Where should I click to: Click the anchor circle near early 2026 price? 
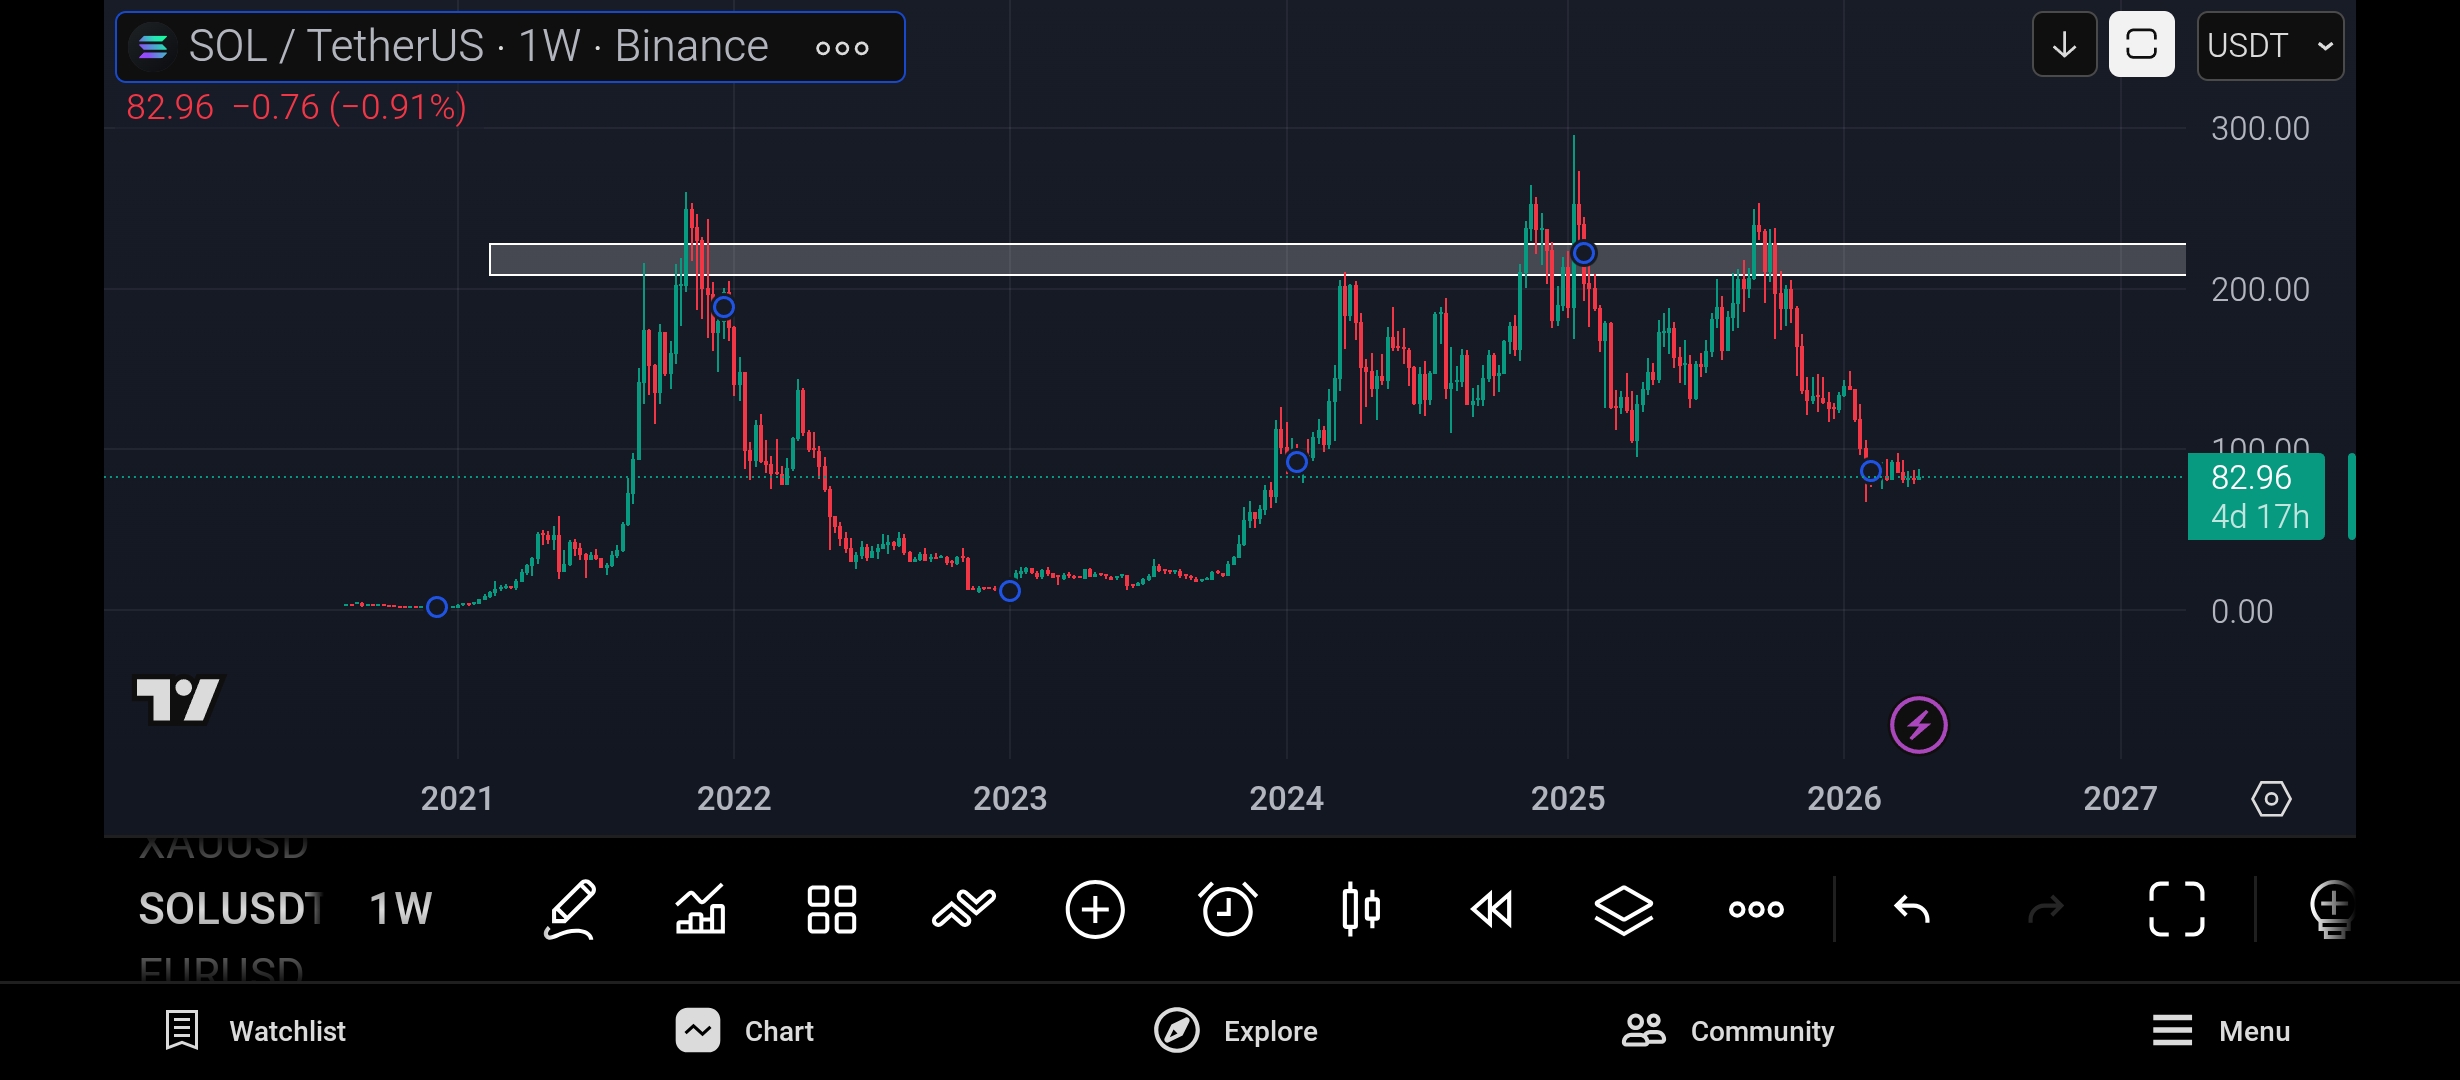(x=1871, y=471)
